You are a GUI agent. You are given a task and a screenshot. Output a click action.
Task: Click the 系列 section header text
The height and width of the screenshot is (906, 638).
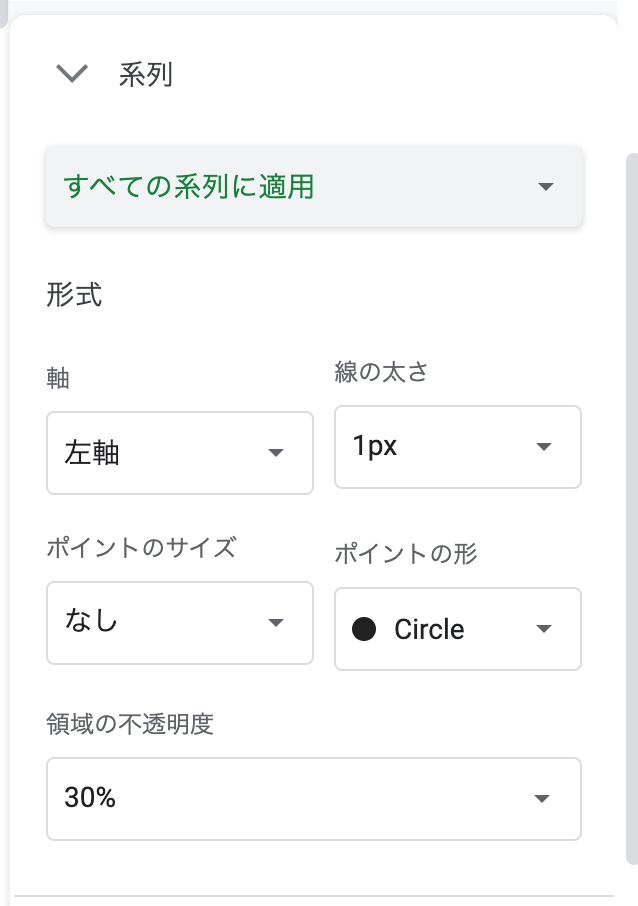pyautogui.click(x=146, y=75)
